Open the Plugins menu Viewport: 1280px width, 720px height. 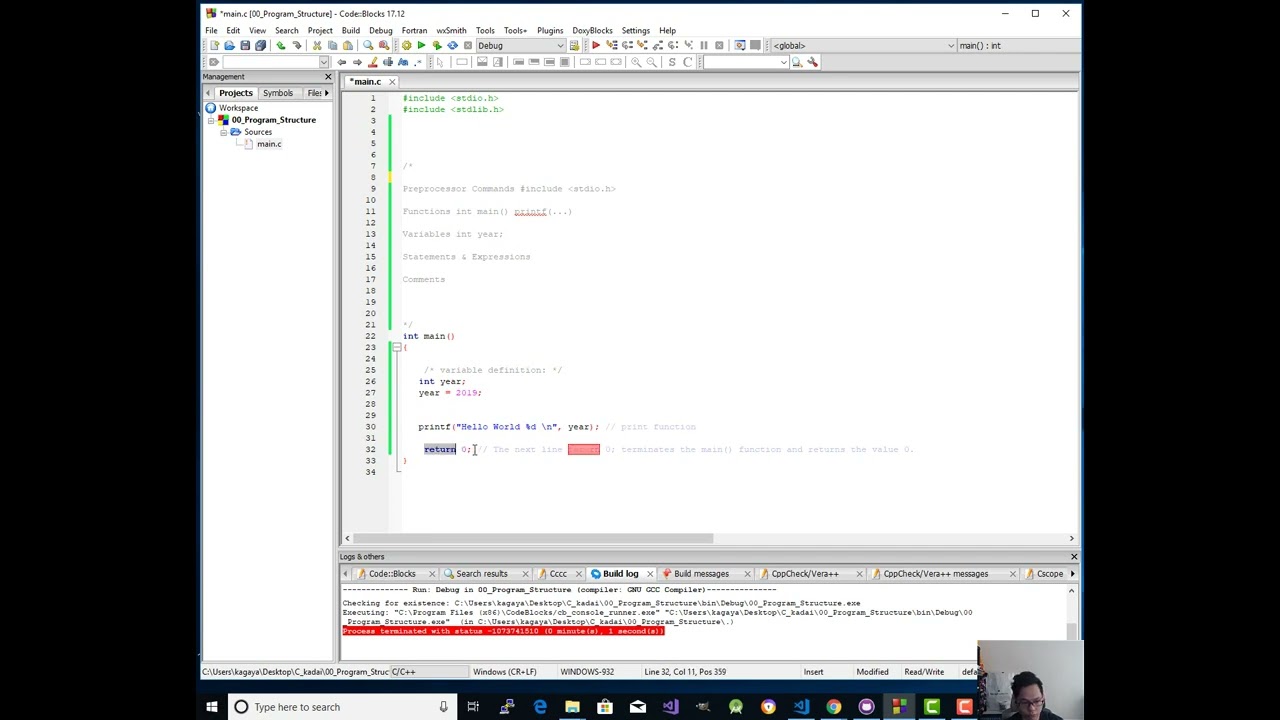(550, 30)
